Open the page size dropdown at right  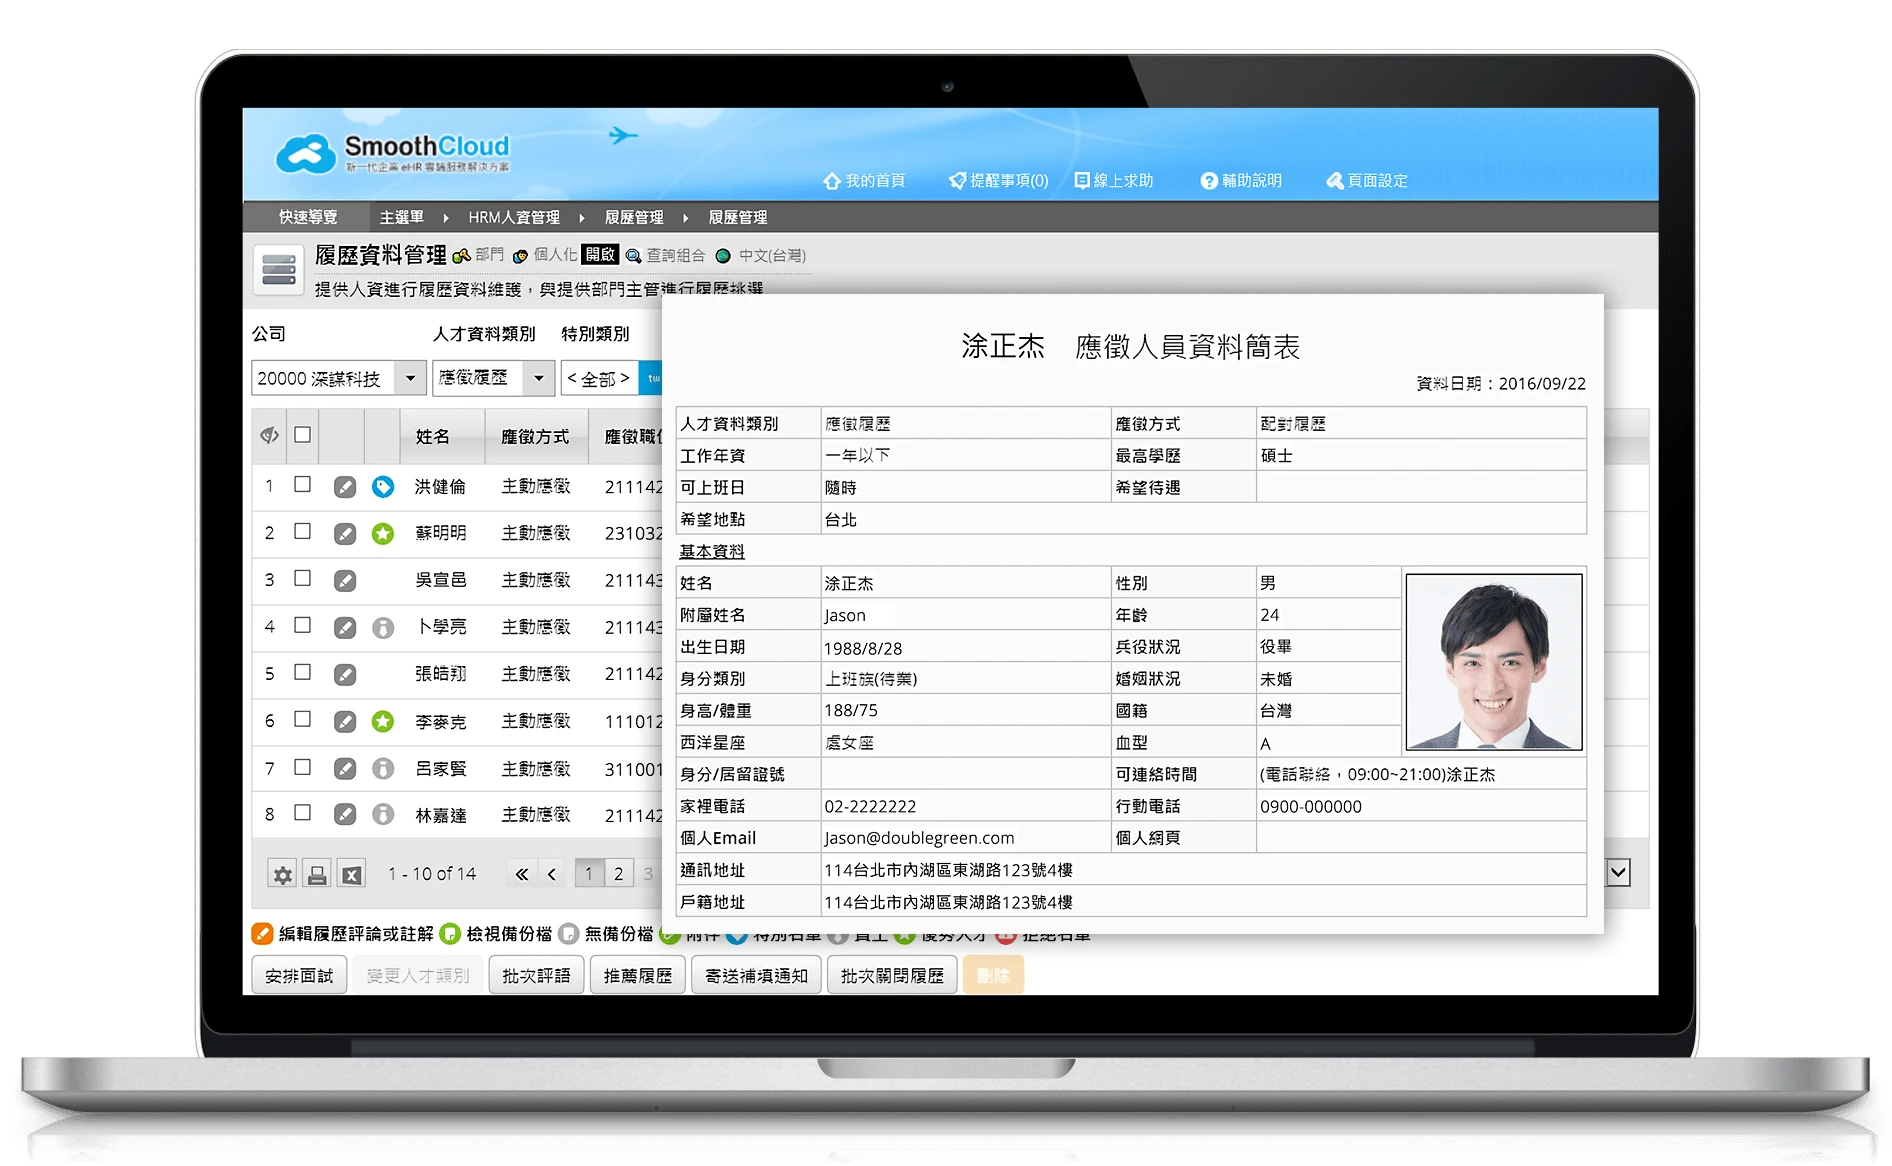1618,873
